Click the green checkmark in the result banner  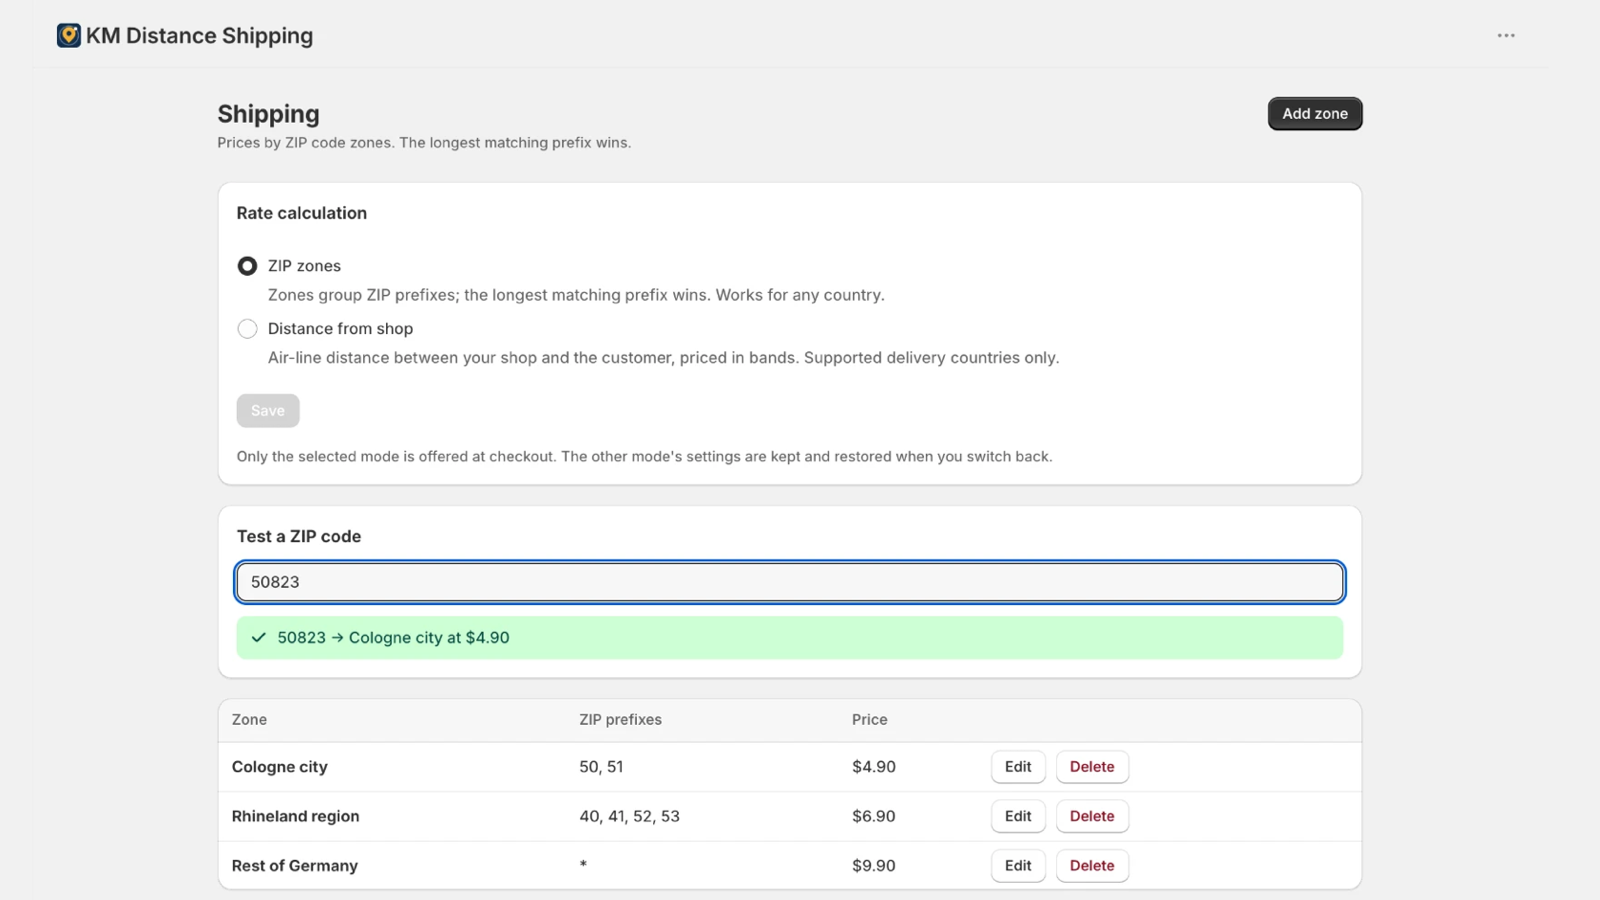pos(259,638)
